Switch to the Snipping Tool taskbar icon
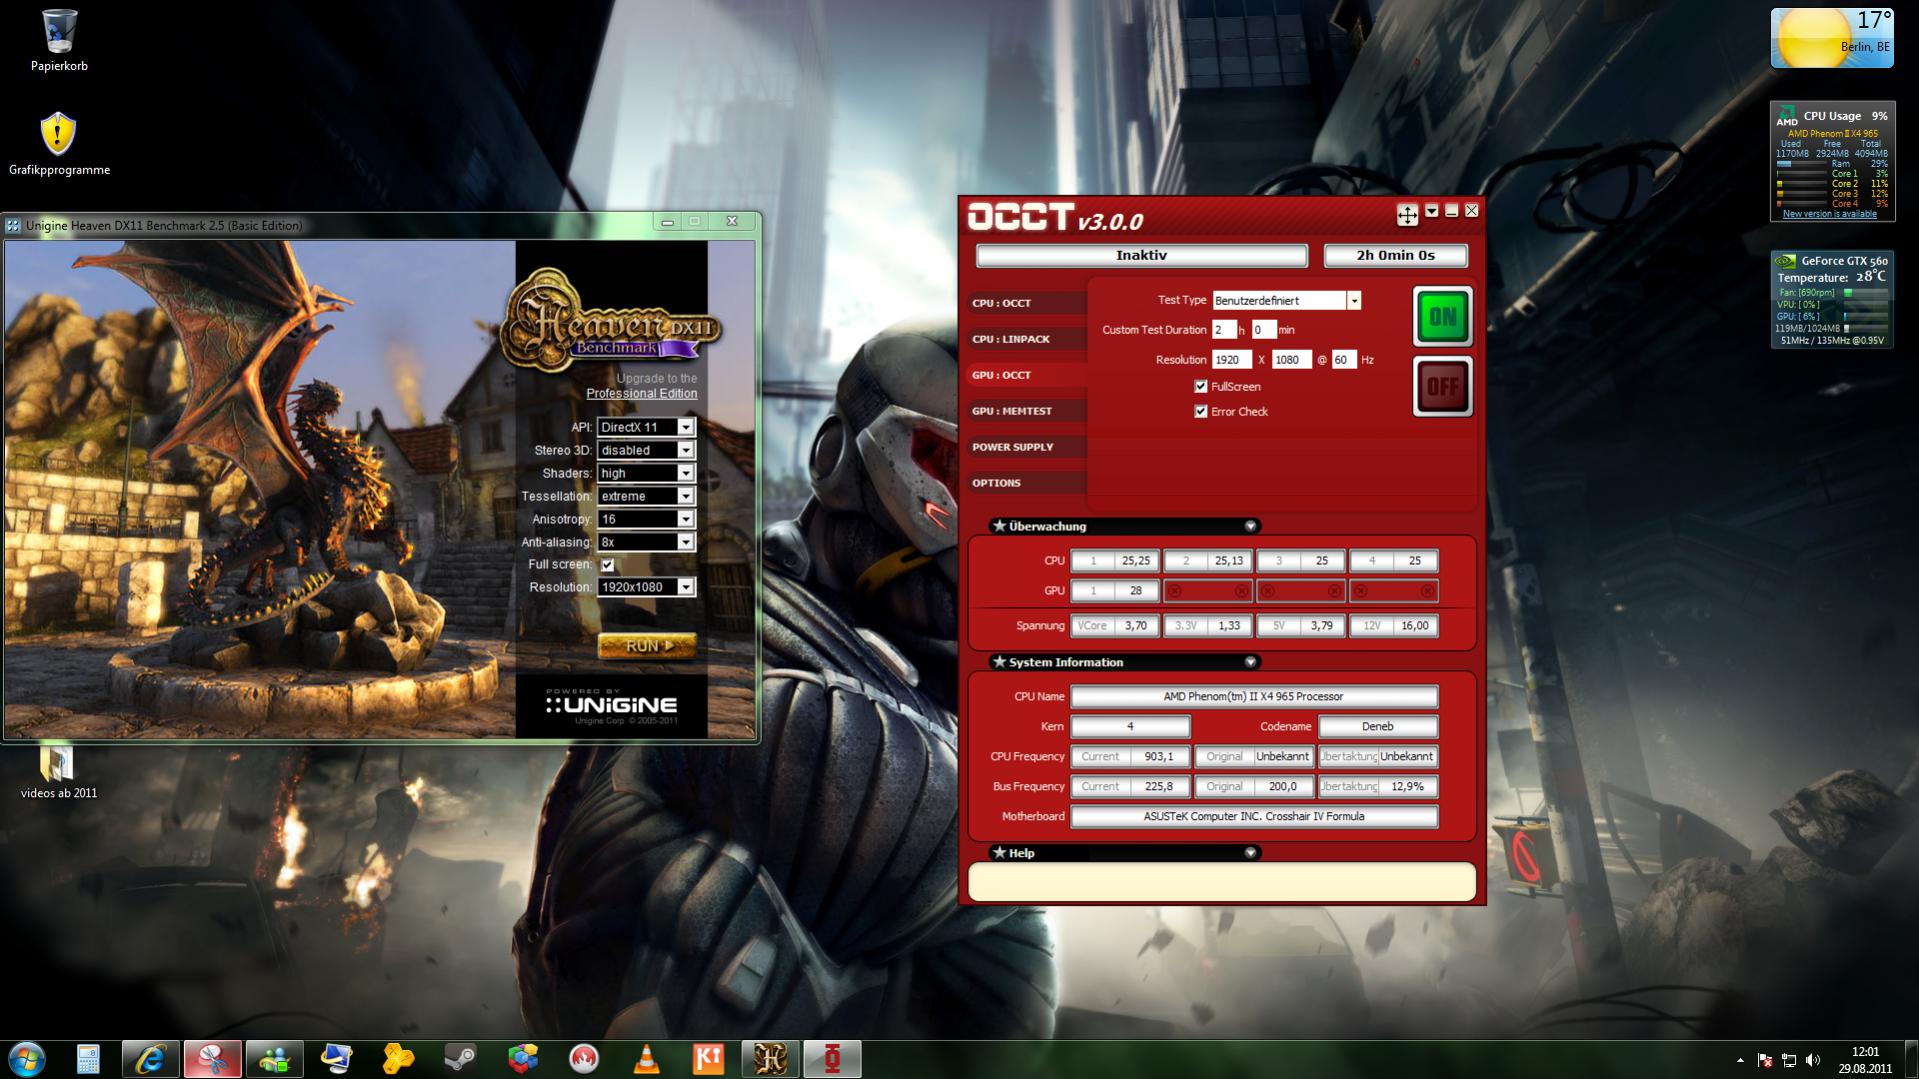Viewport: 1919px width, 1079px height. (x=212, y=1059)
